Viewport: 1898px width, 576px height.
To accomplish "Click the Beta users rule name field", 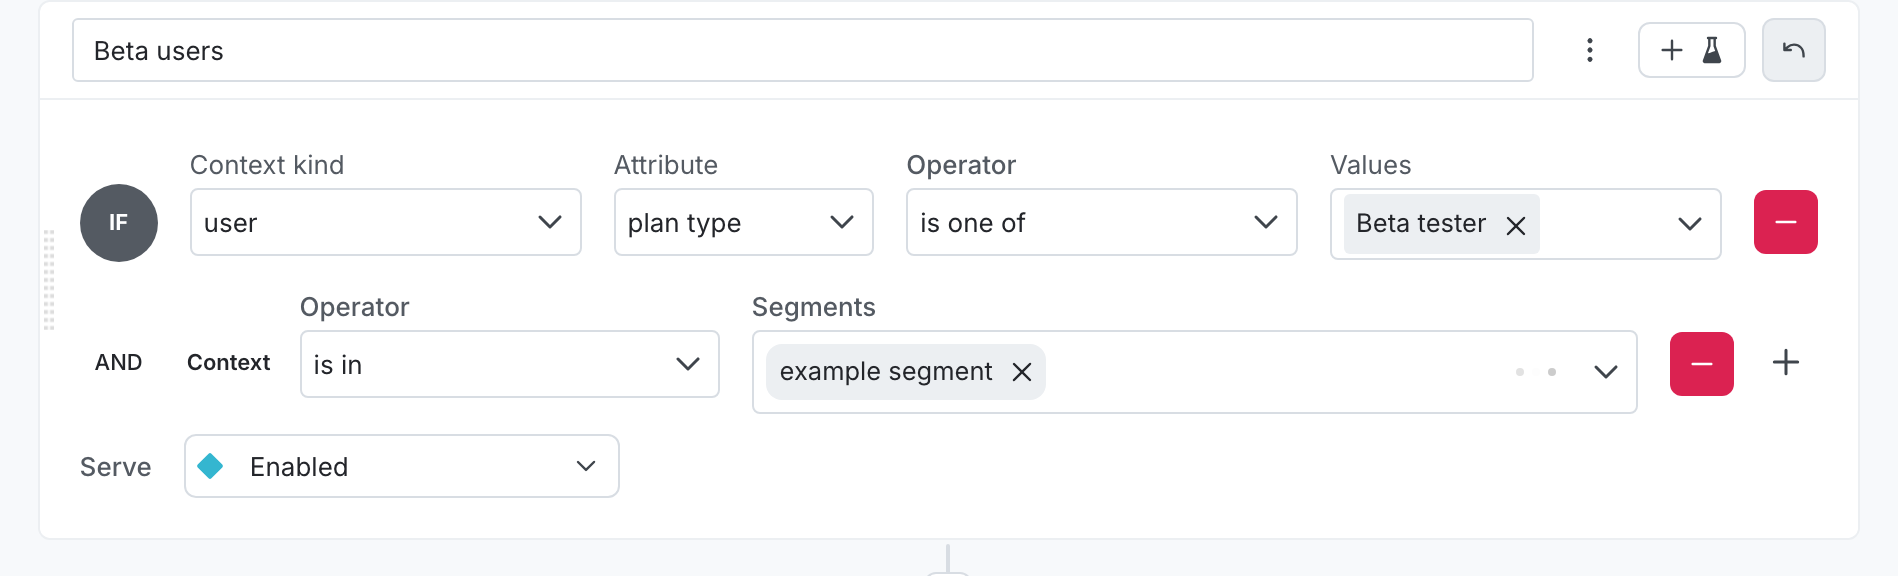I will click(x=802, y=50).
